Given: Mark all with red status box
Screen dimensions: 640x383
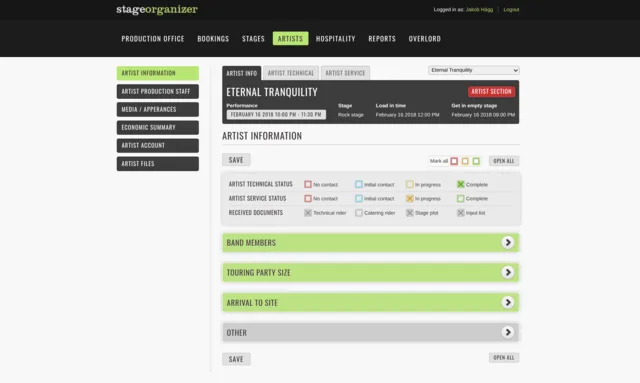Looking at the screenshot, I should coord(454,161).
